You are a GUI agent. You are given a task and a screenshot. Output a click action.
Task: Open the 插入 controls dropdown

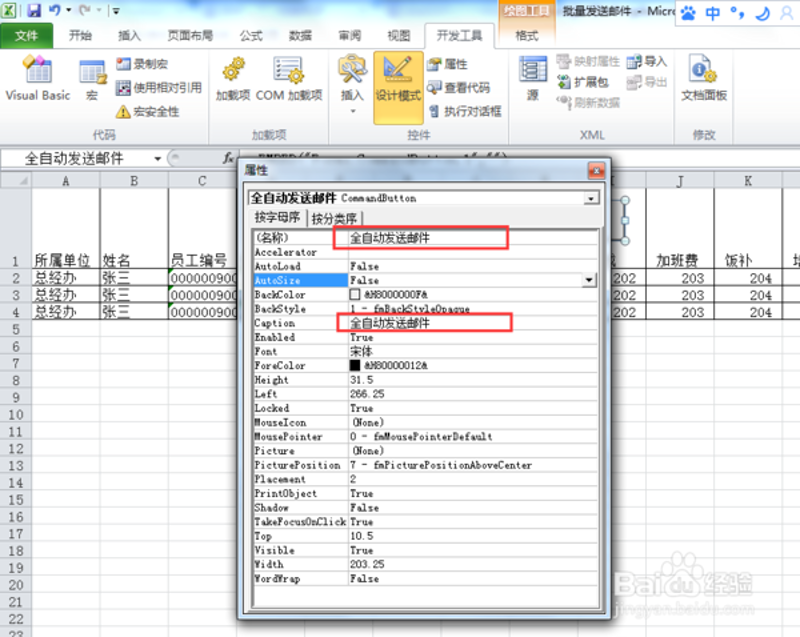click(352, 85)
